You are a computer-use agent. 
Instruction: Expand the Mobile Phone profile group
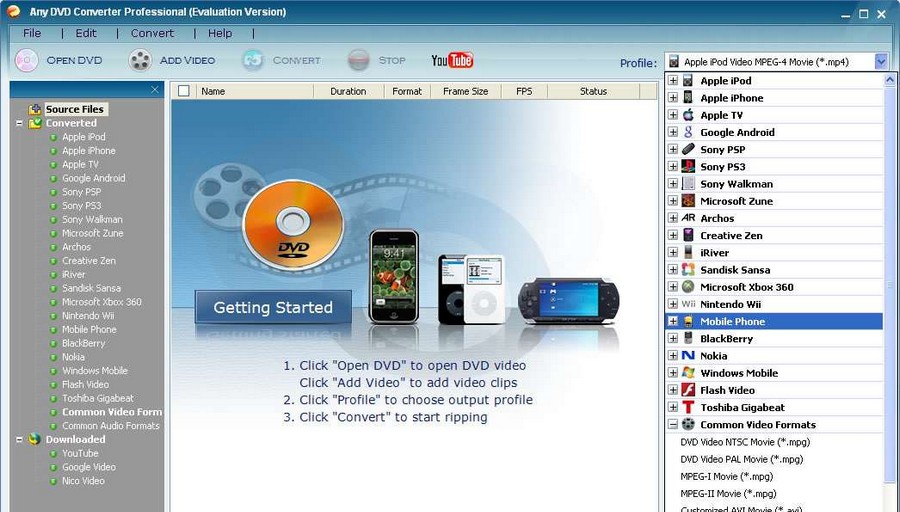click(x=673, y=321)
